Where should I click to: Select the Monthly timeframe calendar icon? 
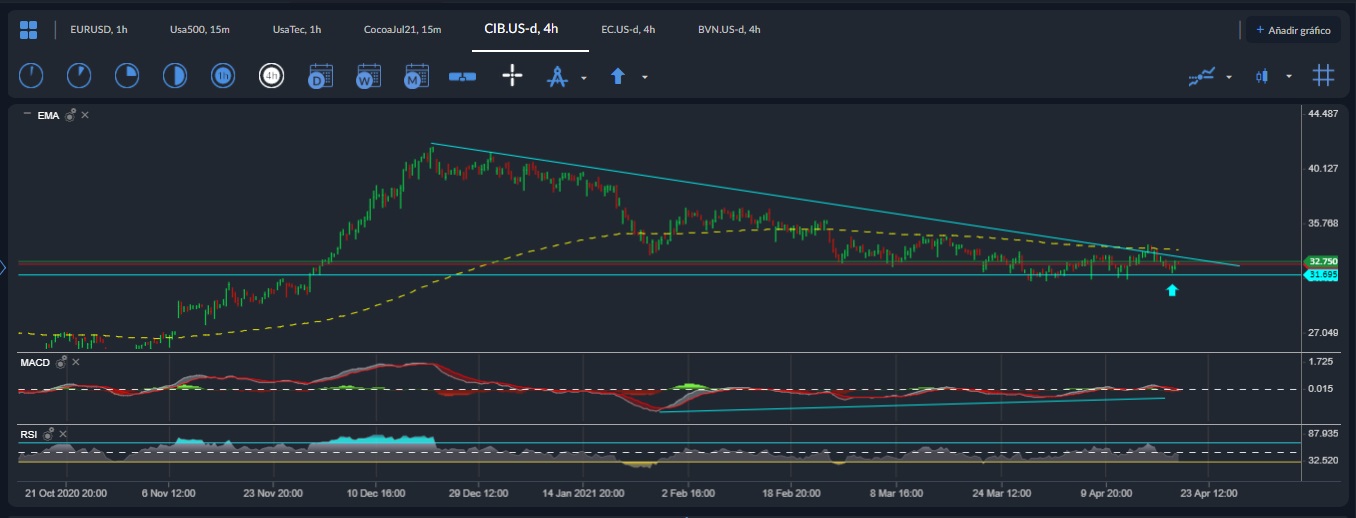tap(416, 76)
